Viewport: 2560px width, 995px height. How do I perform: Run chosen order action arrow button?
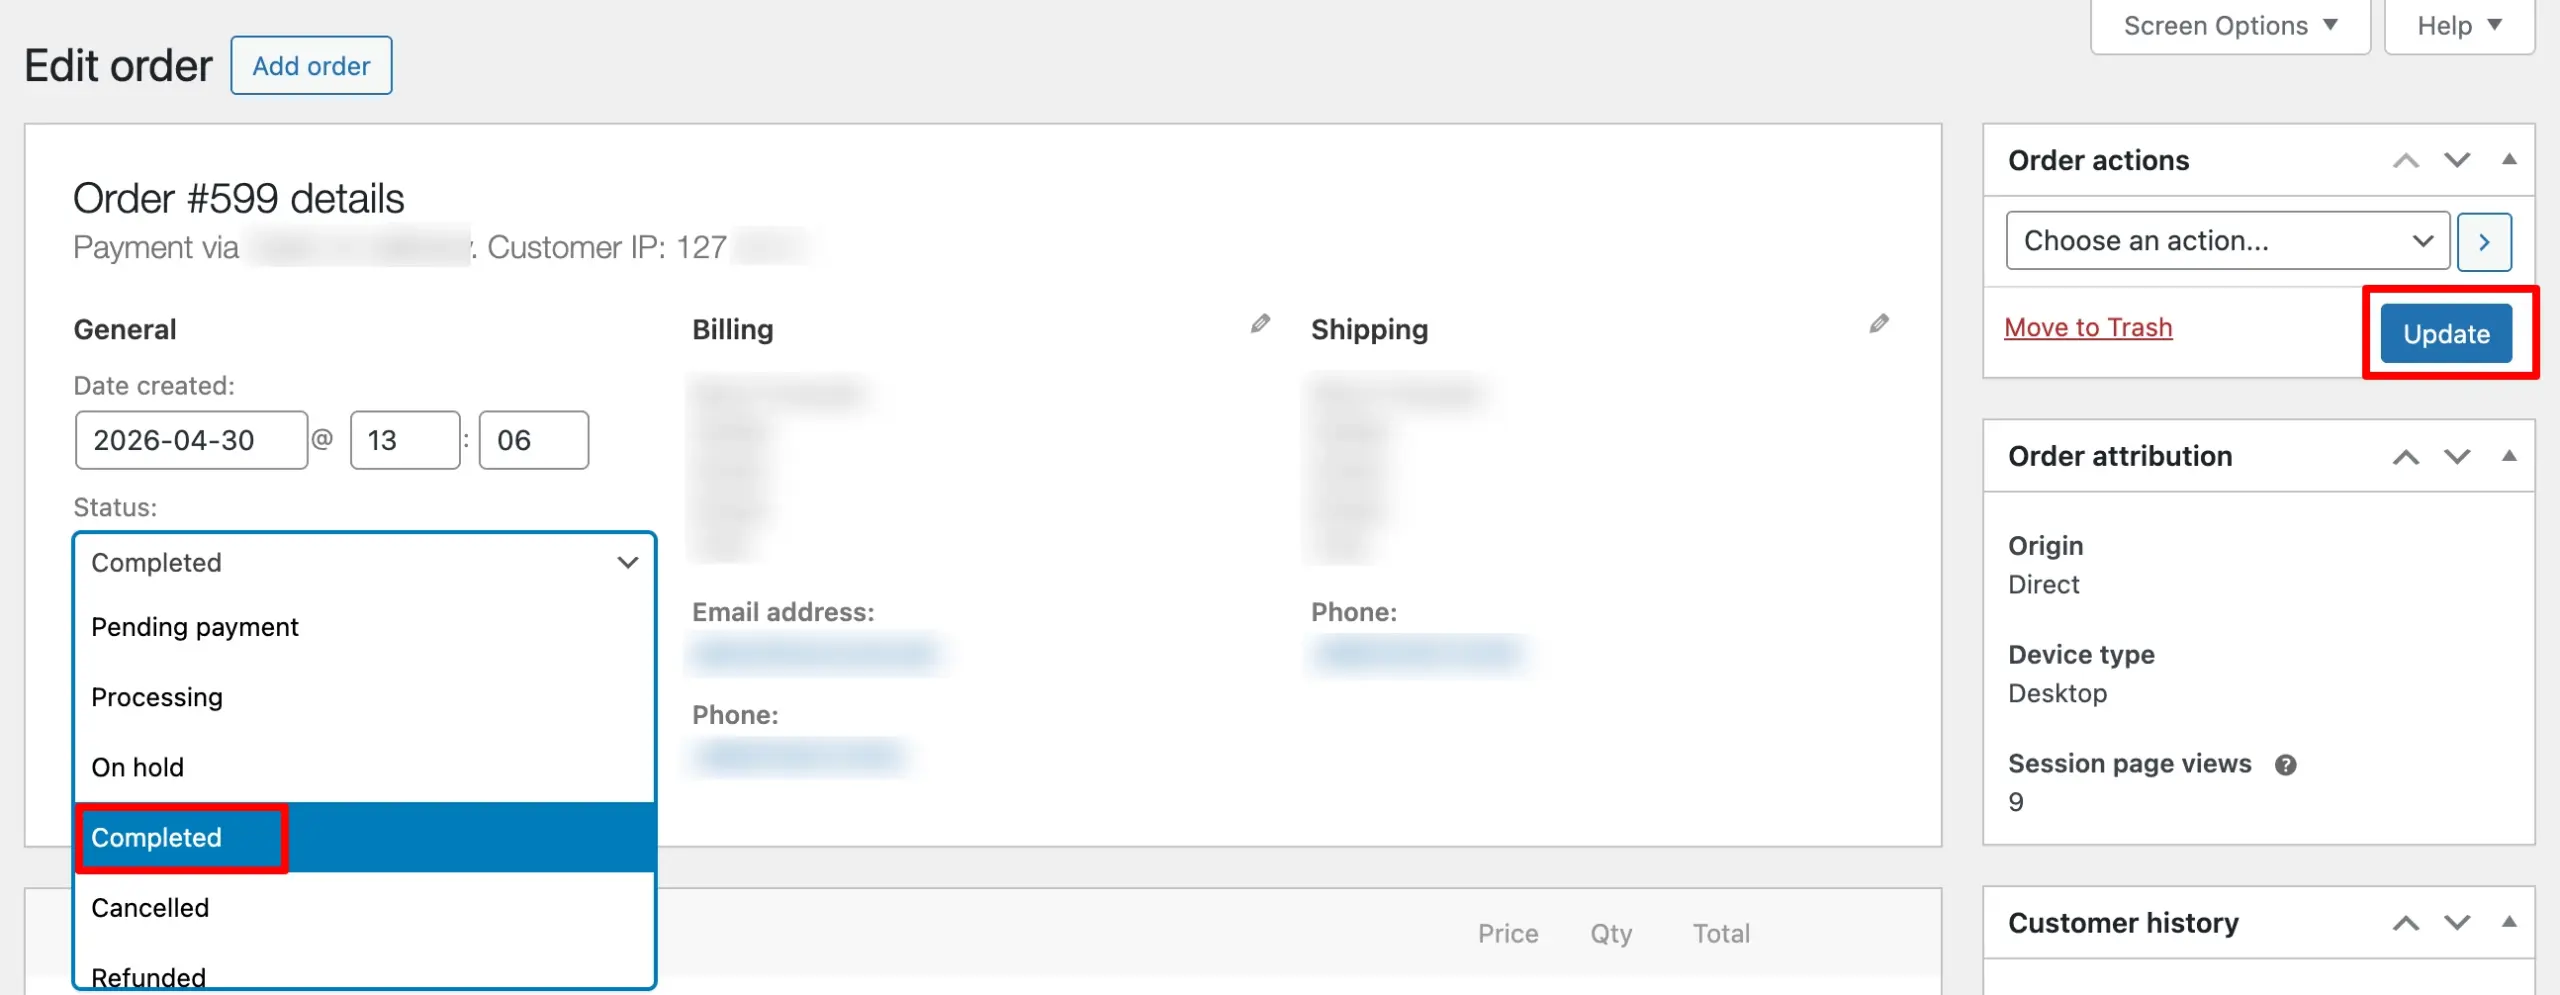(2484, 241)
